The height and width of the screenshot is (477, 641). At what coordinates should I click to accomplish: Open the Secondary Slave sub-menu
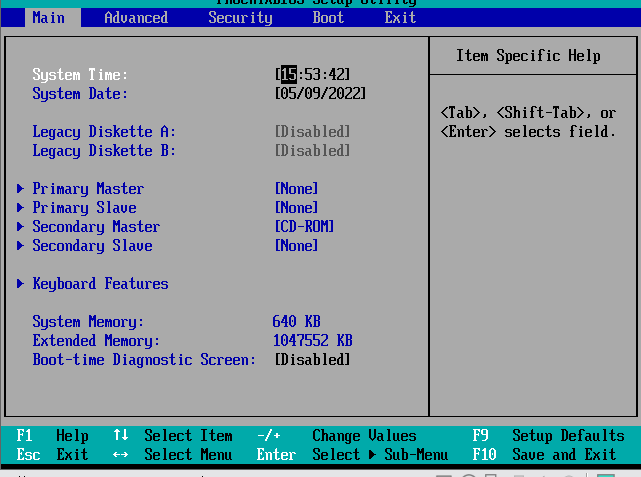pos(92,246)
